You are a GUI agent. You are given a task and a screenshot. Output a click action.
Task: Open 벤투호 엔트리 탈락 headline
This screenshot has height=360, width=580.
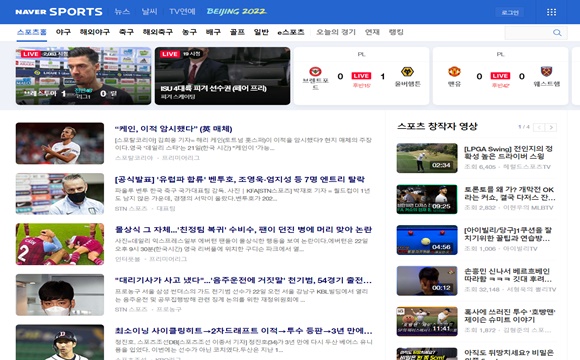pos(240,179)
